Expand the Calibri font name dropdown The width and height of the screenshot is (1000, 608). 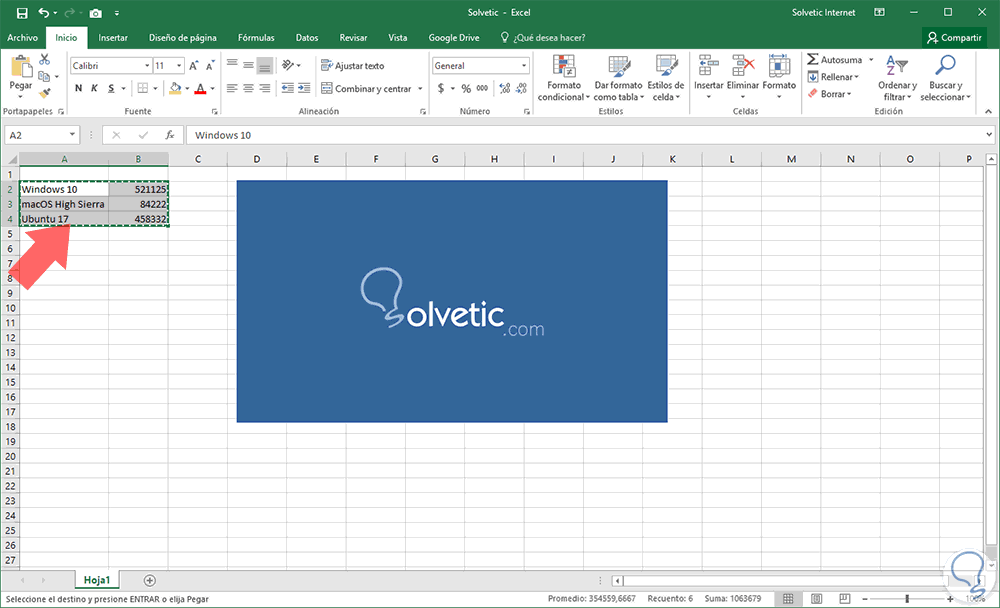[147, 66]
